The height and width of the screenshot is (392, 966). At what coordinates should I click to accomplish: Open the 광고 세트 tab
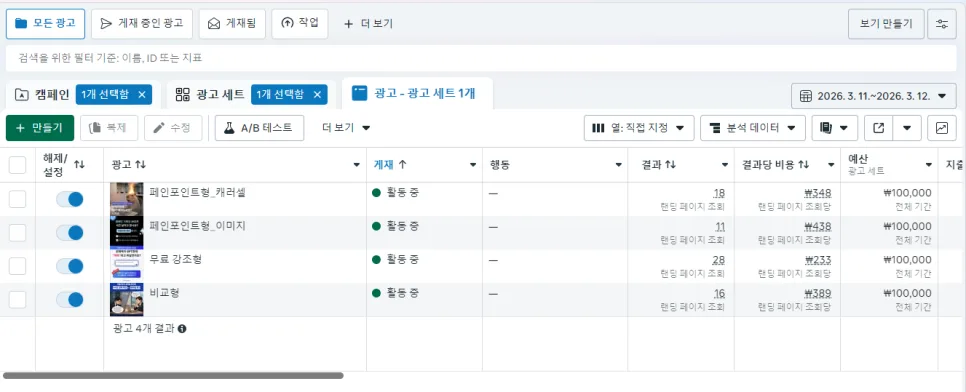pos(209,94)
